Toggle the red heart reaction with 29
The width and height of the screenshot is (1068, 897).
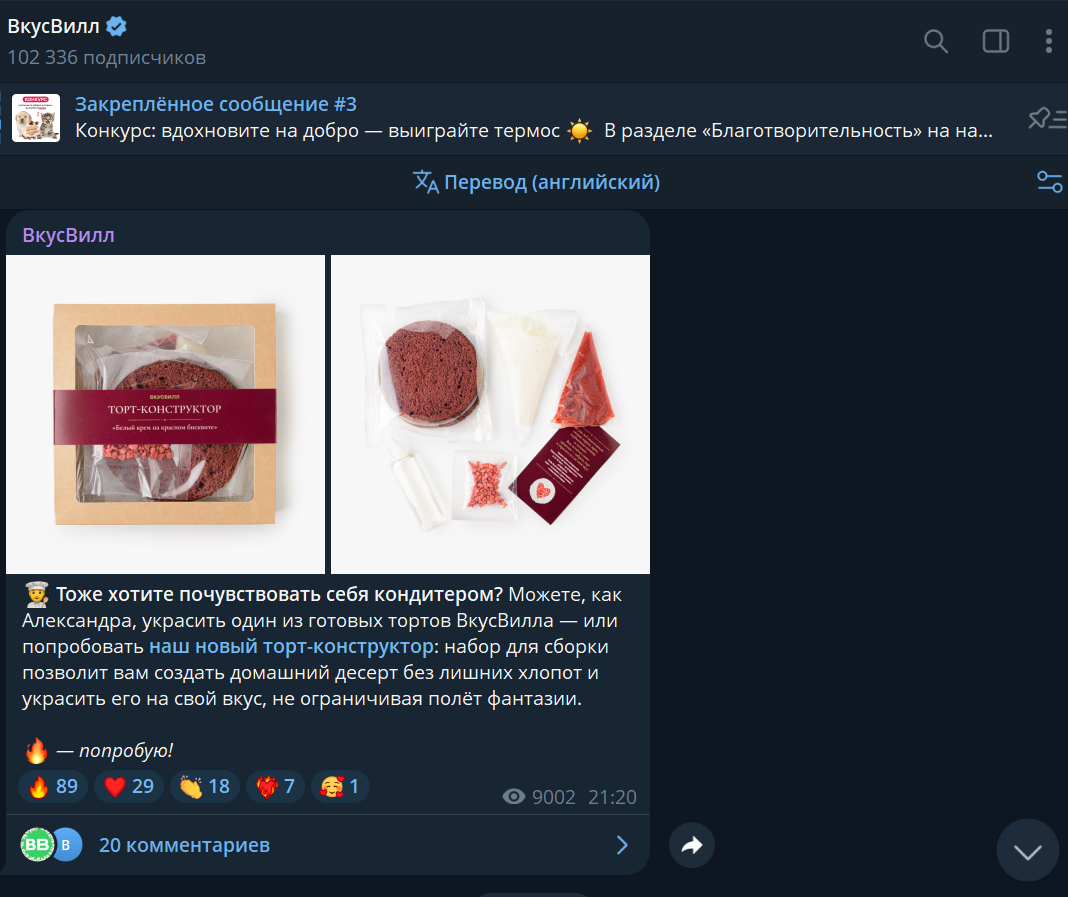129,787
